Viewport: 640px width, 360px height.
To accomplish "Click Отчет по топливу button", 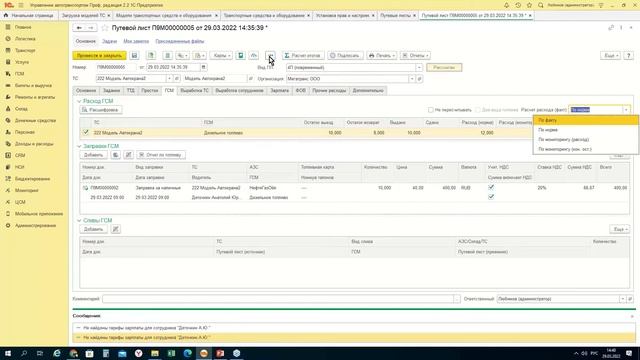I will pos(161,155).
